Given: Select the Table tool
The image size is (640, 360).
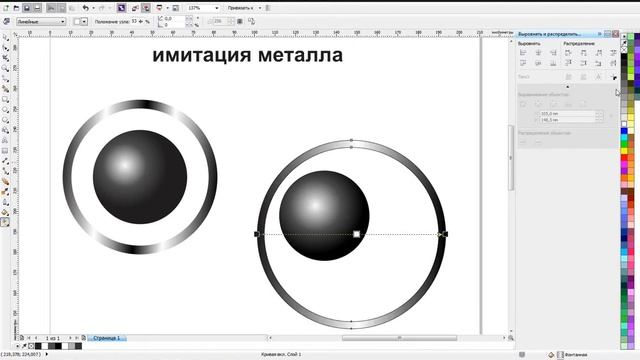Looking at the screenshot, I should [5, 151].
